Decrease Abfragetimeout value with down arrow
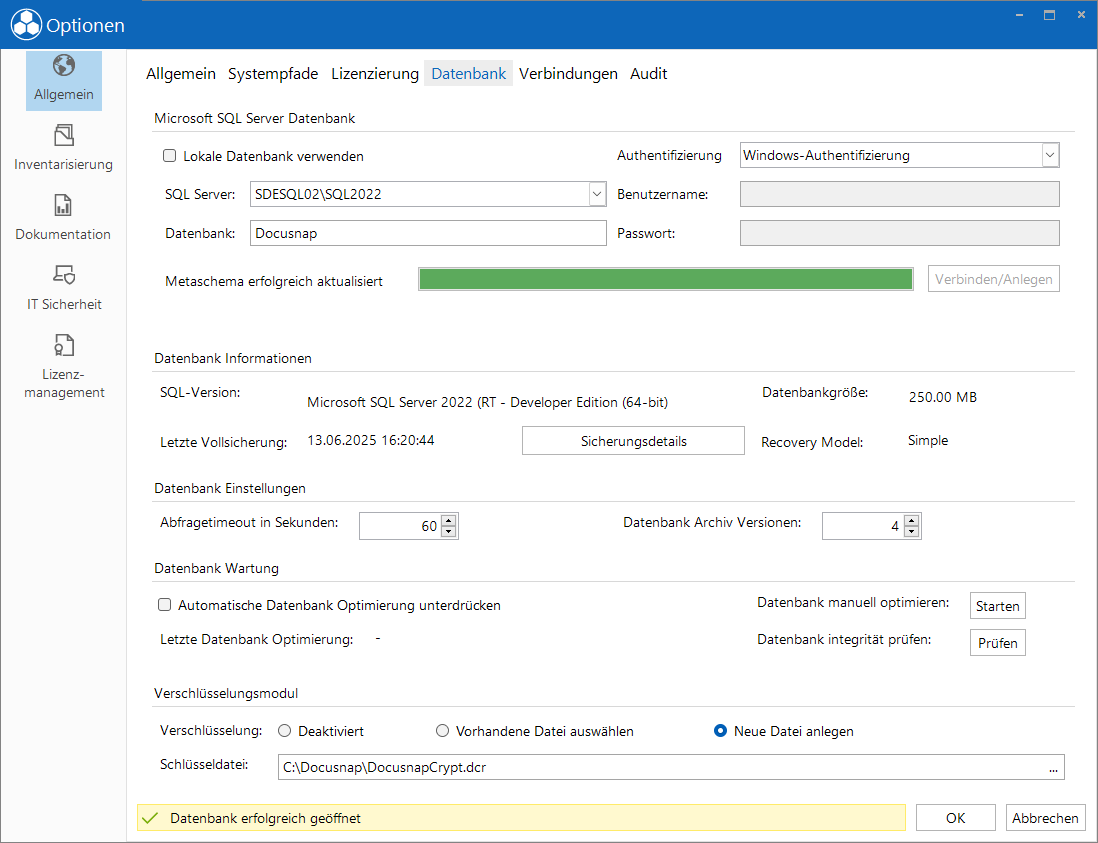The image size is (1098, 843). tap(449, 531)
